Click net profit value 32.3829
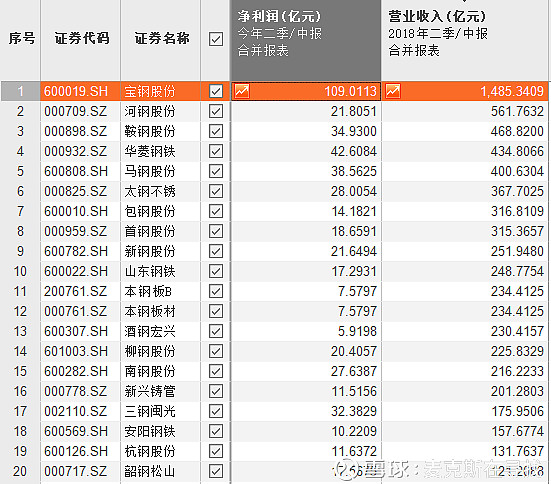The height and width of the screenshot is (484, 551). (354, 411)
